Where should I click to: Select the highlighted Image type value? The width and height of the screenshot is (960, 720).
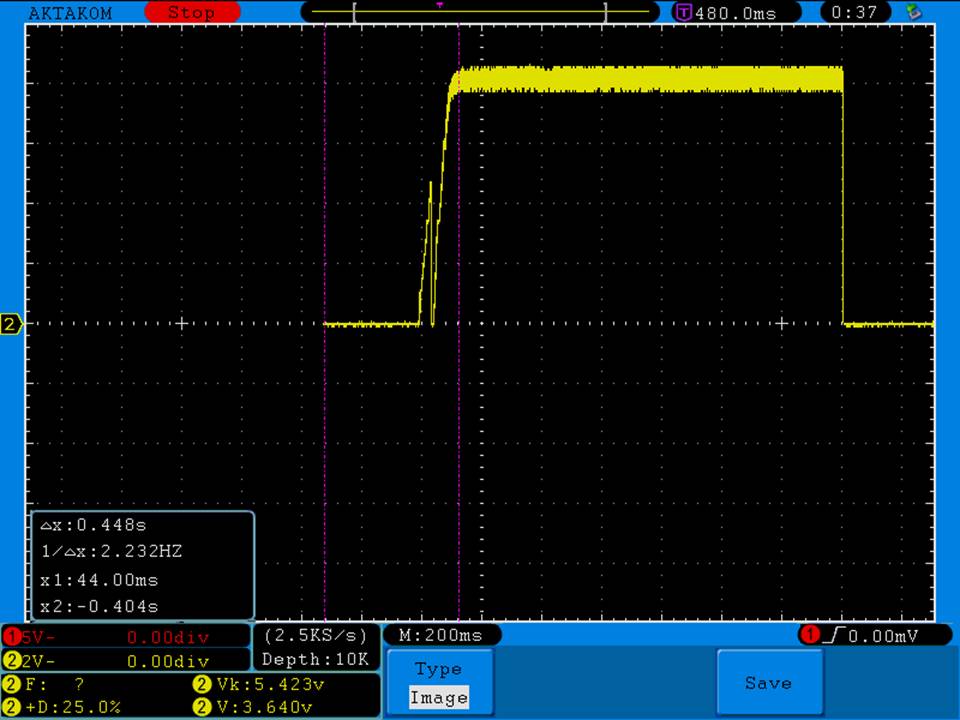click(438, 698)
